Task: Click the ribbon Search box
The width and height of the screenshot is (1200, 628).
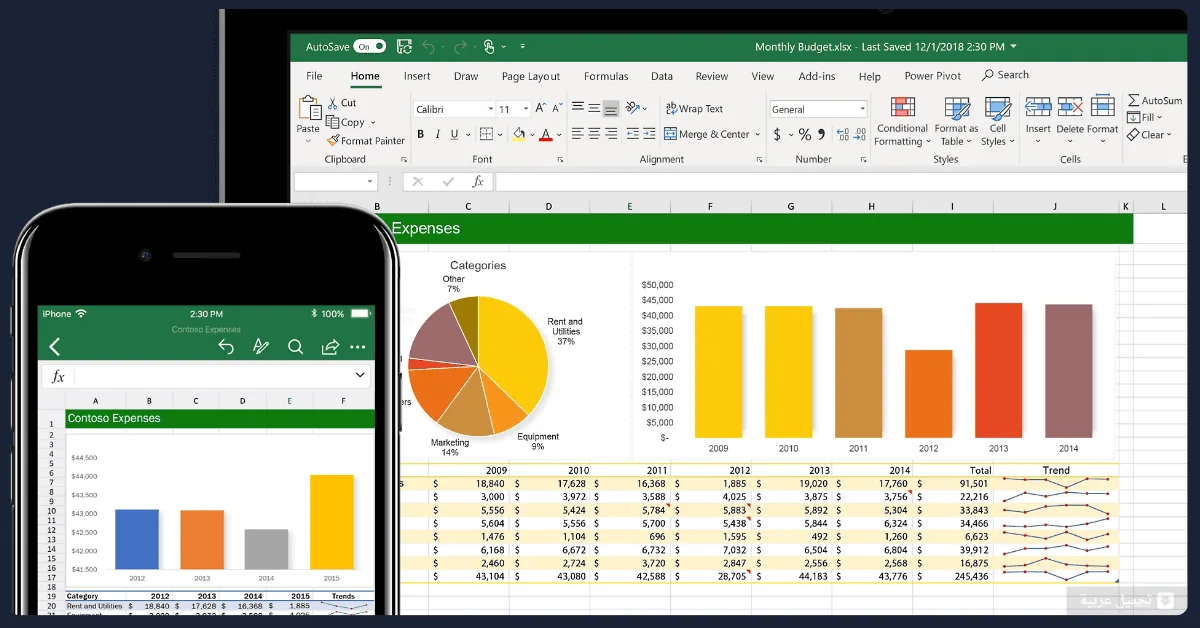Action: [x=1006, y=75]
